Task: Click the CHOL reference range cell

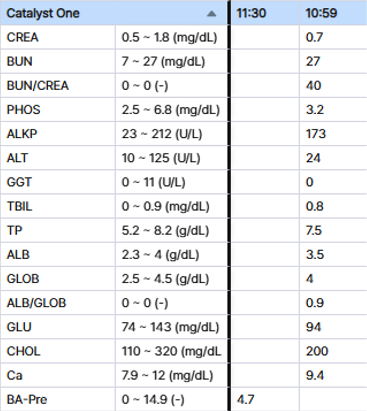Action: click(171, 351)
